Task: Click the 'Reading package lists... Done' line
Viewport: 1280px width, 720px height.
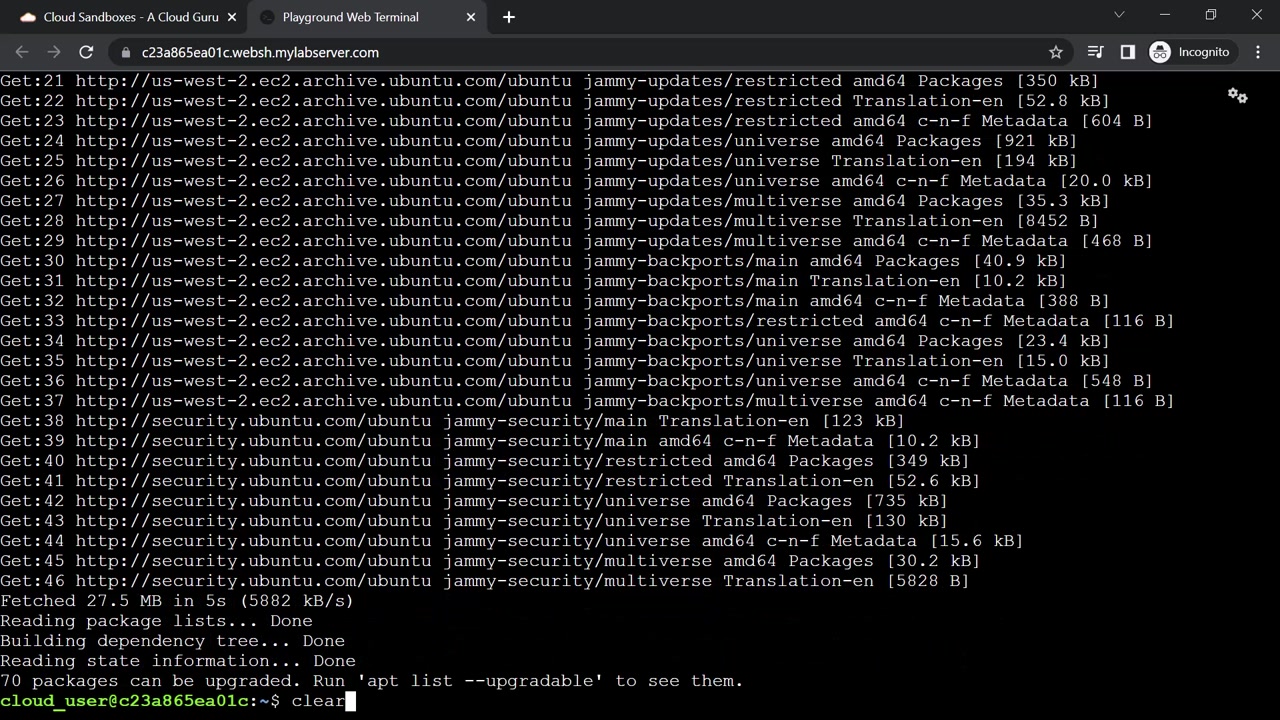Action: (x=156, y=621)
